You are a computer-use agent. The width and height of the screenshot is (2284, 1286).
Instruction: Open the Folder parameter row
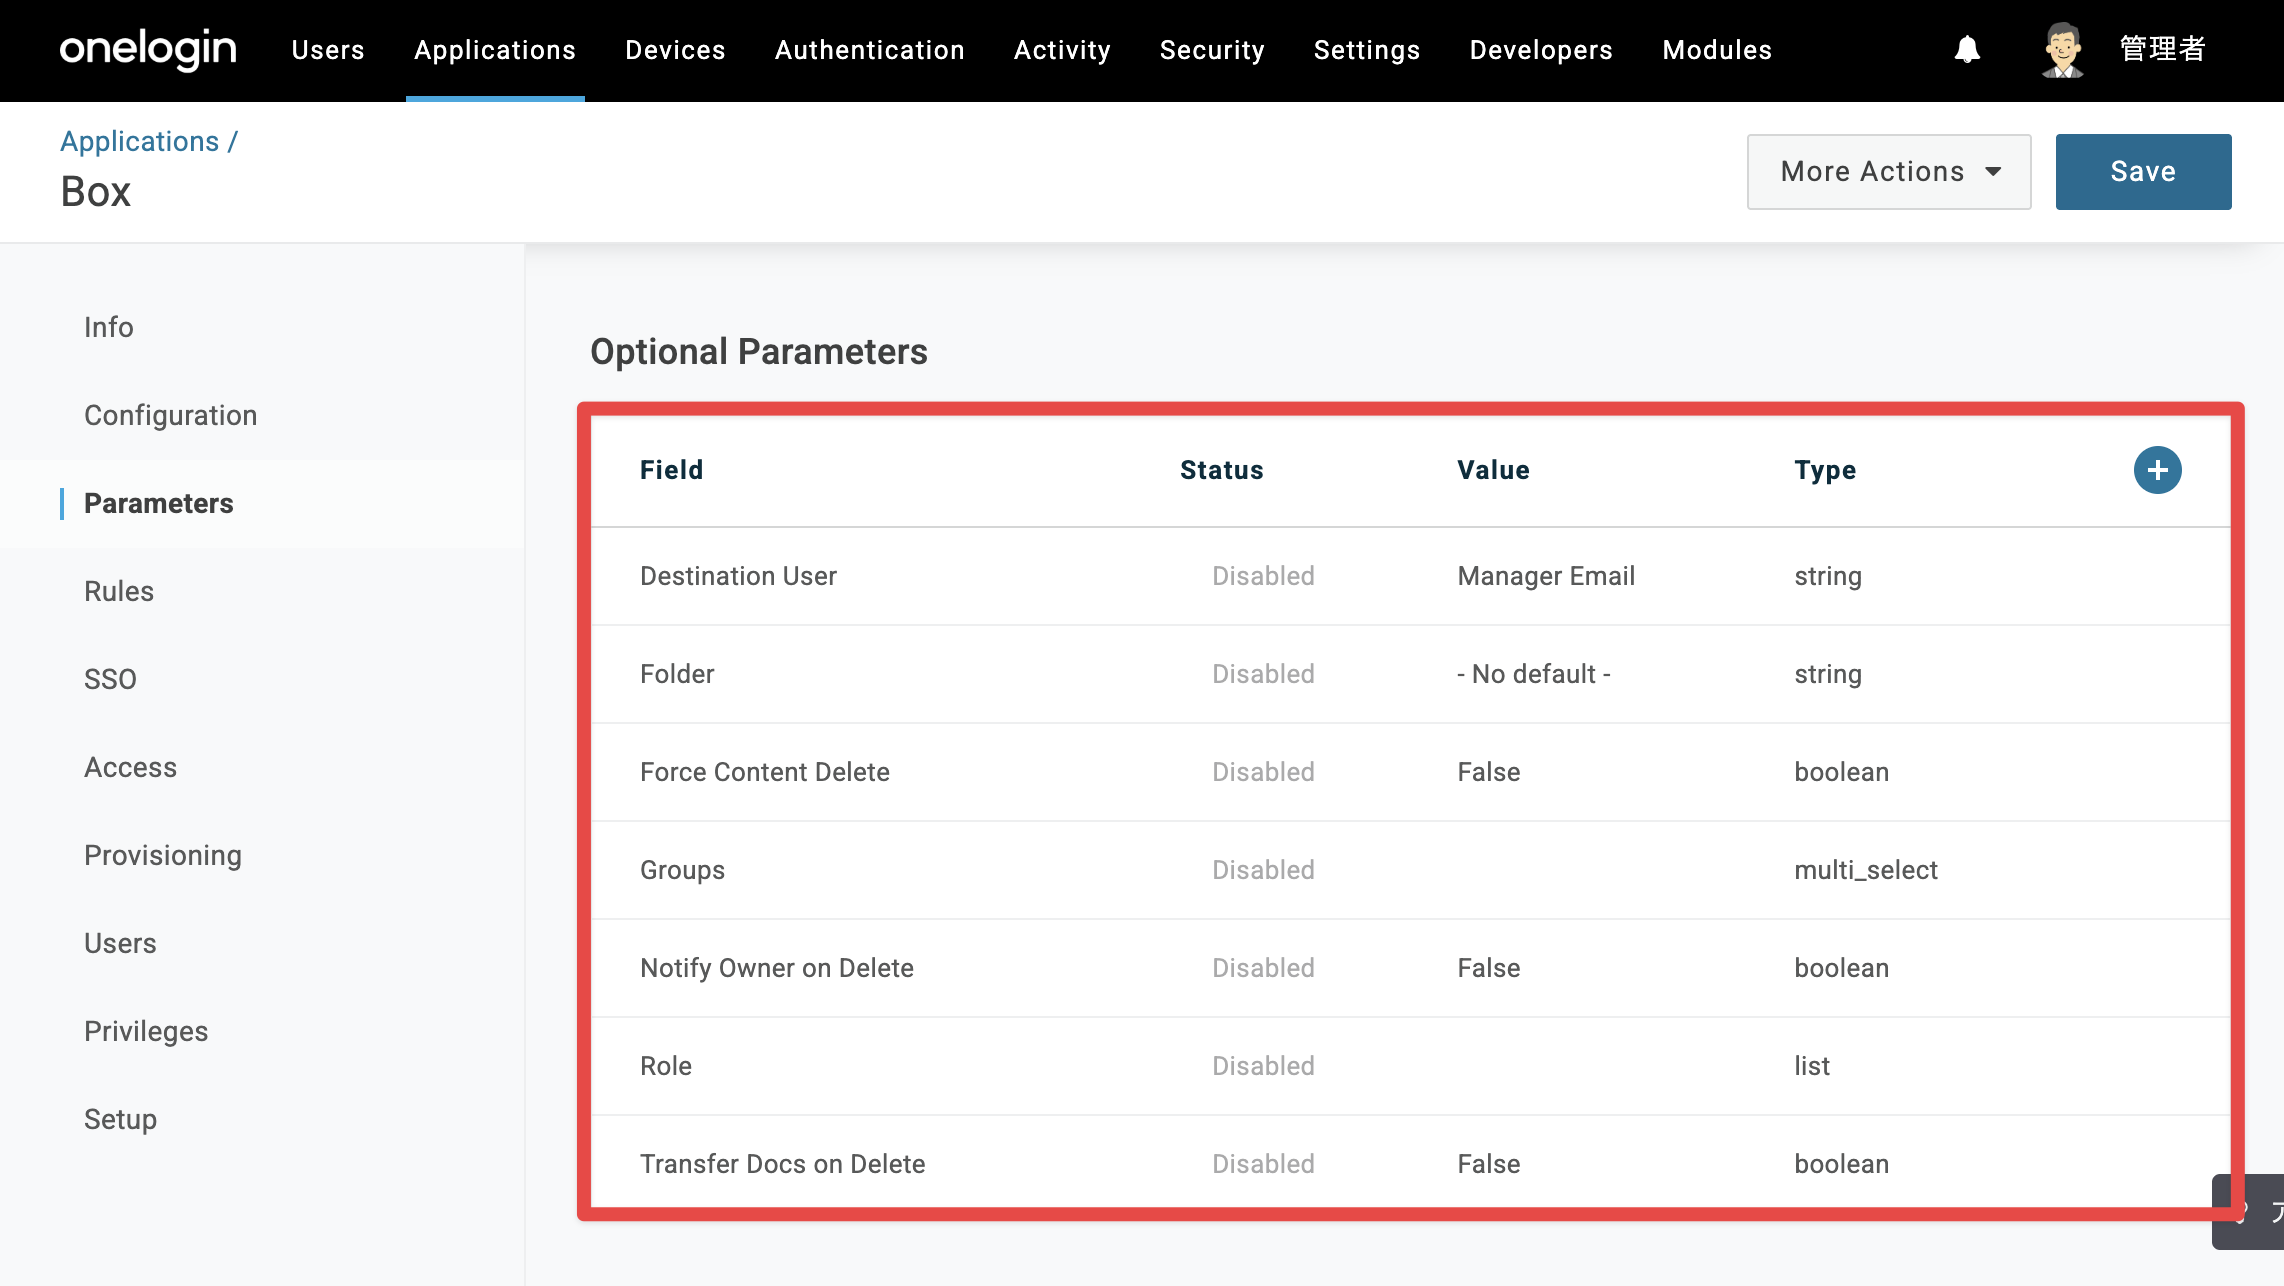point(1410,674)
